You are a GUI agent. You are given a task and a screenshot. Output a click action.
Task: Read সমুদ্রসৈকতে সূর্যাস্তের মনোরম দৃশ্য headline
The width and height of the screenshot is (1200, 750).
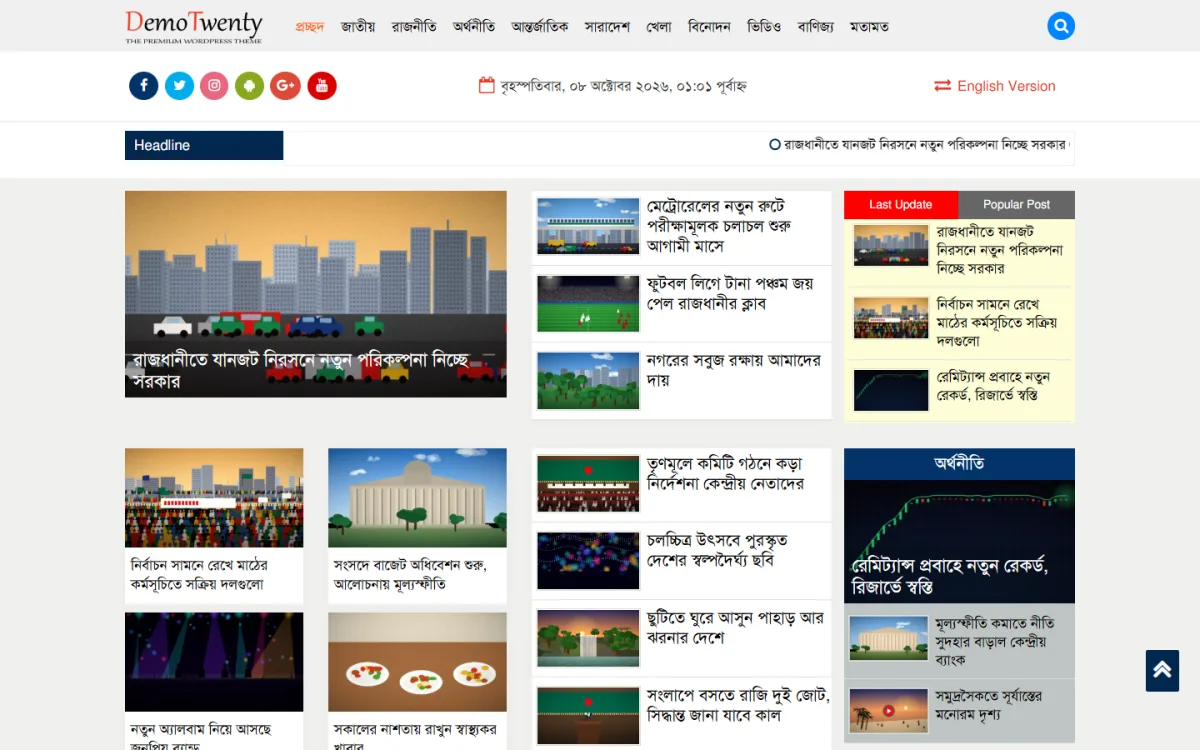click(989, 706)
